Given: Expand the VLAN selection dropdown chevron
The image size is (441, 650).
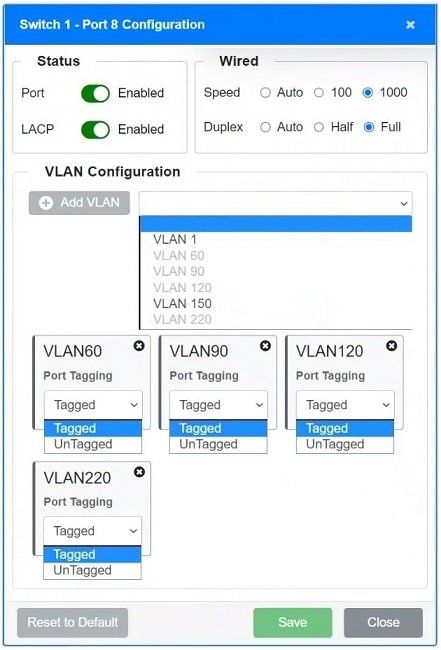Looking at the screenshot, I should point(403,203).
